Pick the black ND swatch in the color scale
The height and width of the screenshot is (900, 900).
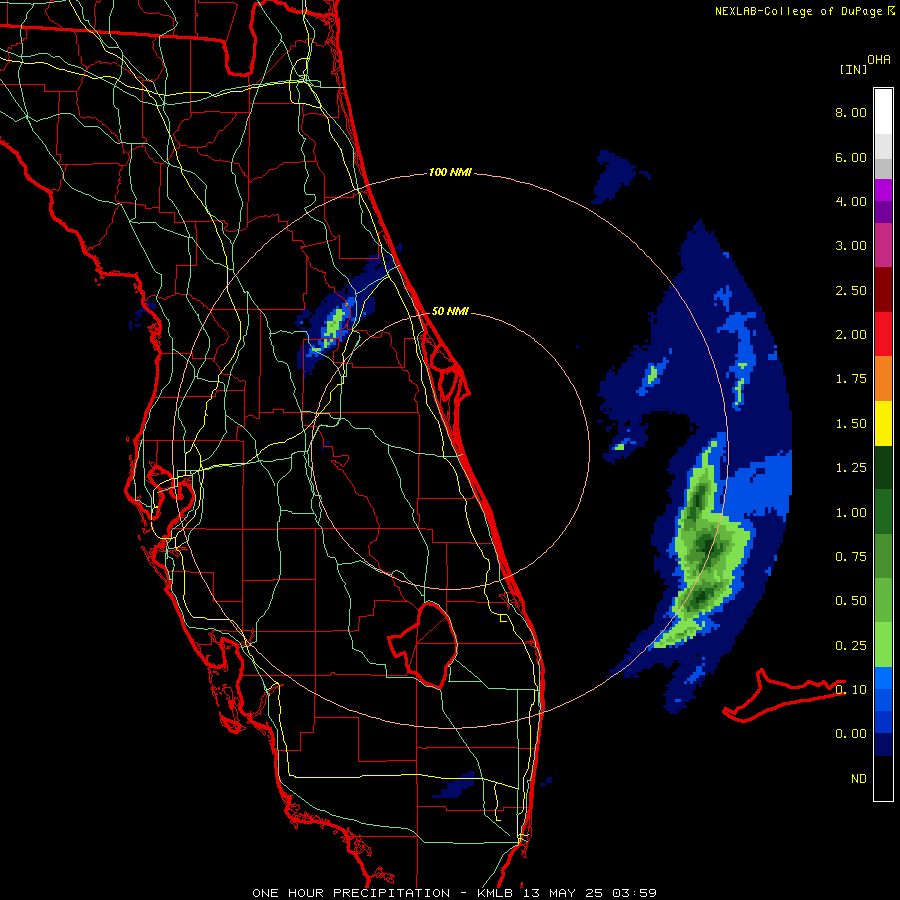click(x=883, y=778)
